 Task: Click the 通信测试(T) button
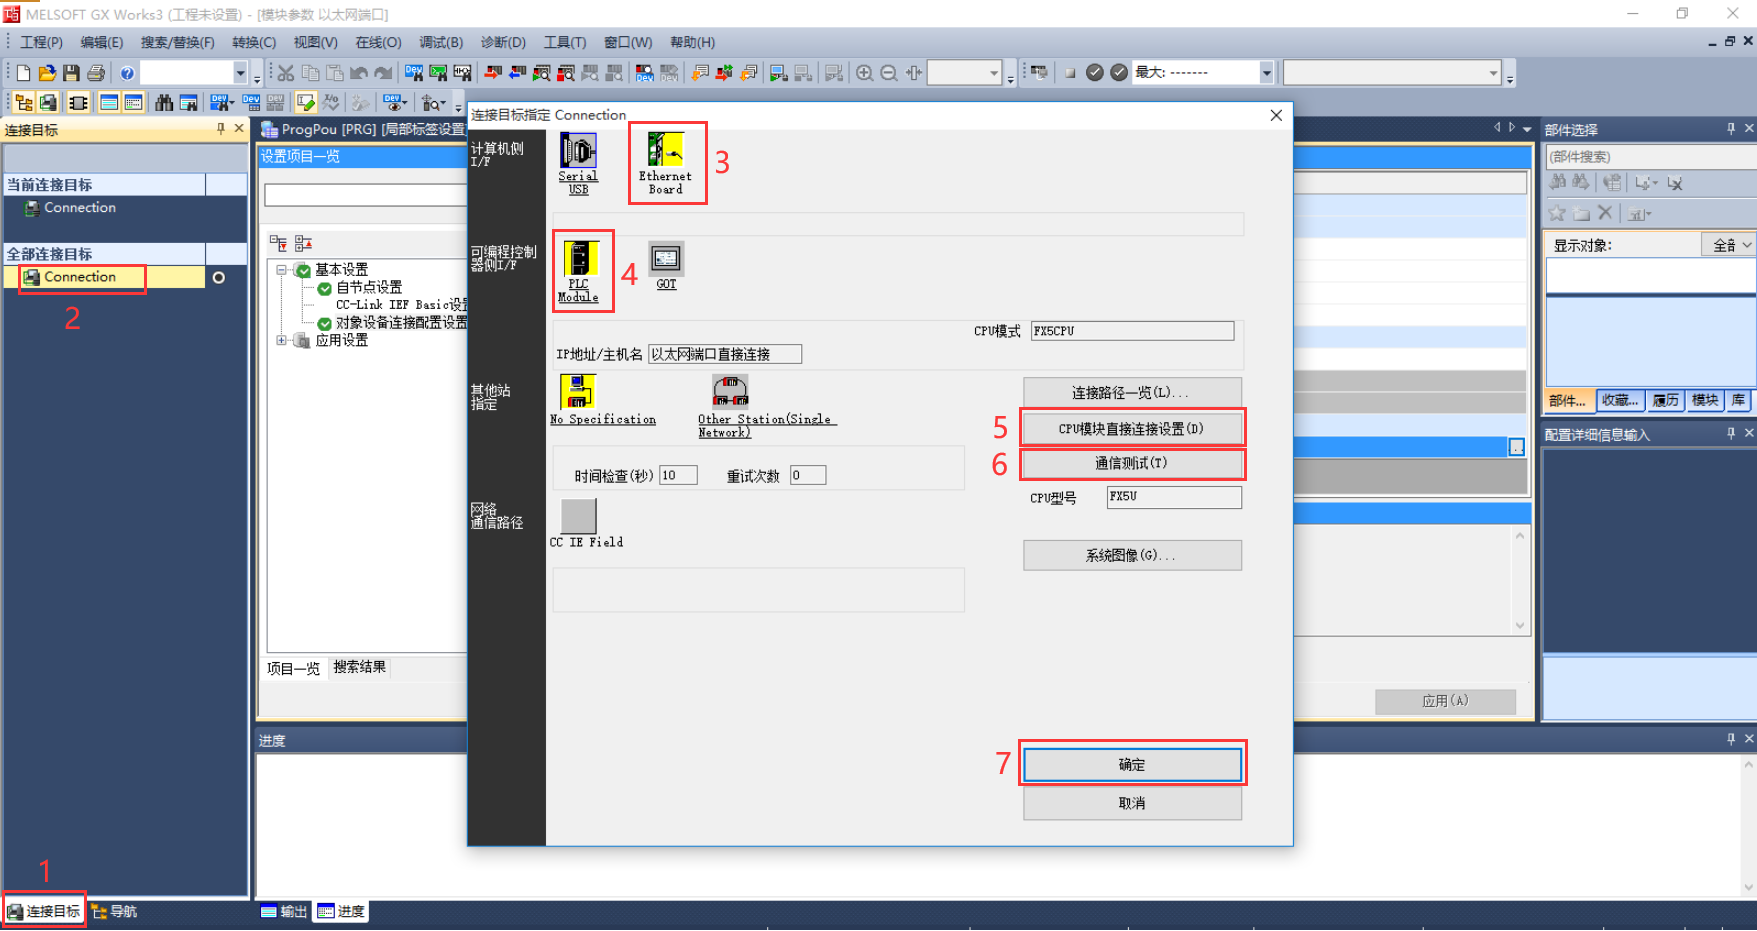pyautogui.click(x=1131, y=463)
